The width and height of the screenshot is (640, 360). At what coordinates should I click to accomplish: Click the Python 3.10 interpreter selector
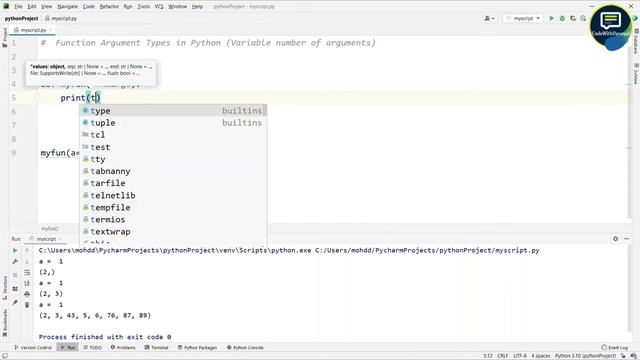[585, 356]
